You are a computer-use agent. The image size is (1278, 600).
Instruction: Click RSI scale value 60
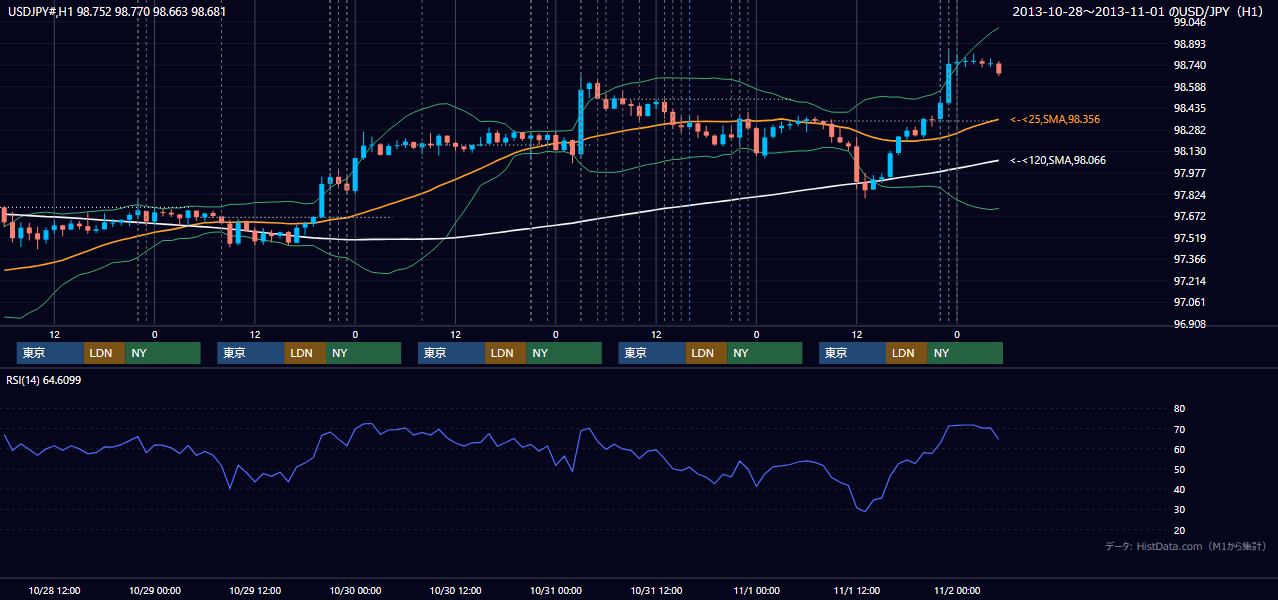click(1179, 449)
